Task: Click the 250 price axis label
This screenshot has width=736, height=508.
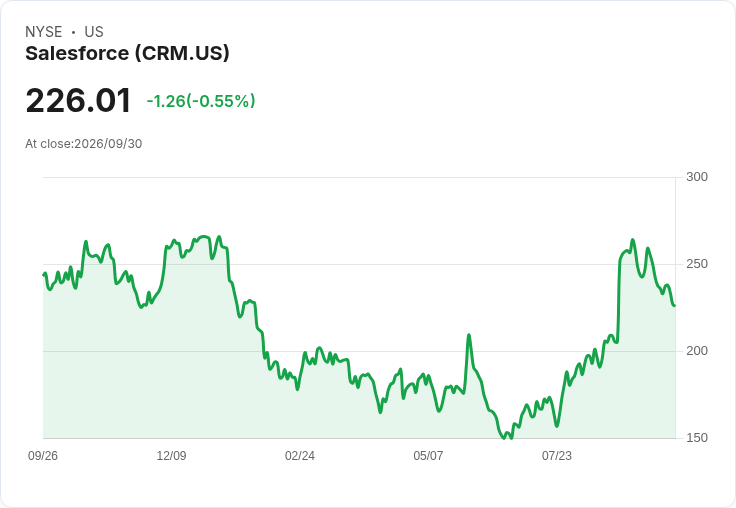Action: 697,264
